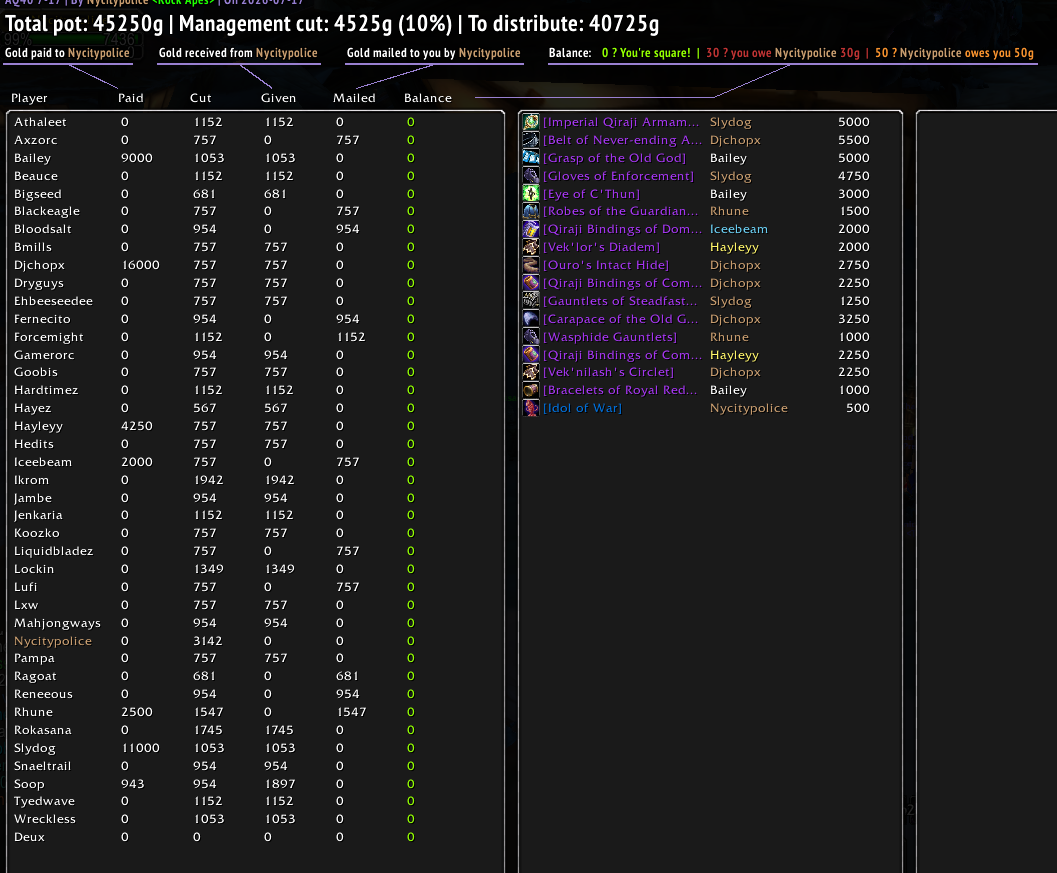The image size is (1057, 873).
Task: Click the Robes of the Guardian icon
Action: 531,211
